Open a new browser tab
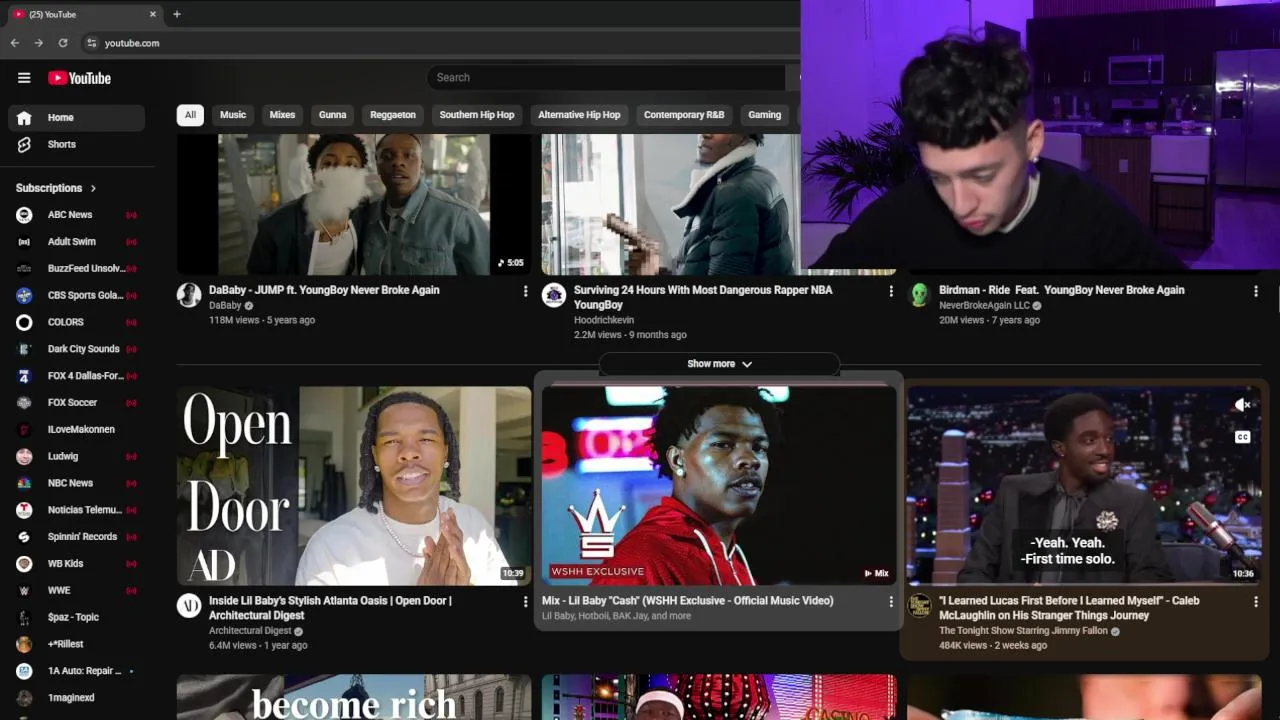The image size is (1280, 720). 177,14
